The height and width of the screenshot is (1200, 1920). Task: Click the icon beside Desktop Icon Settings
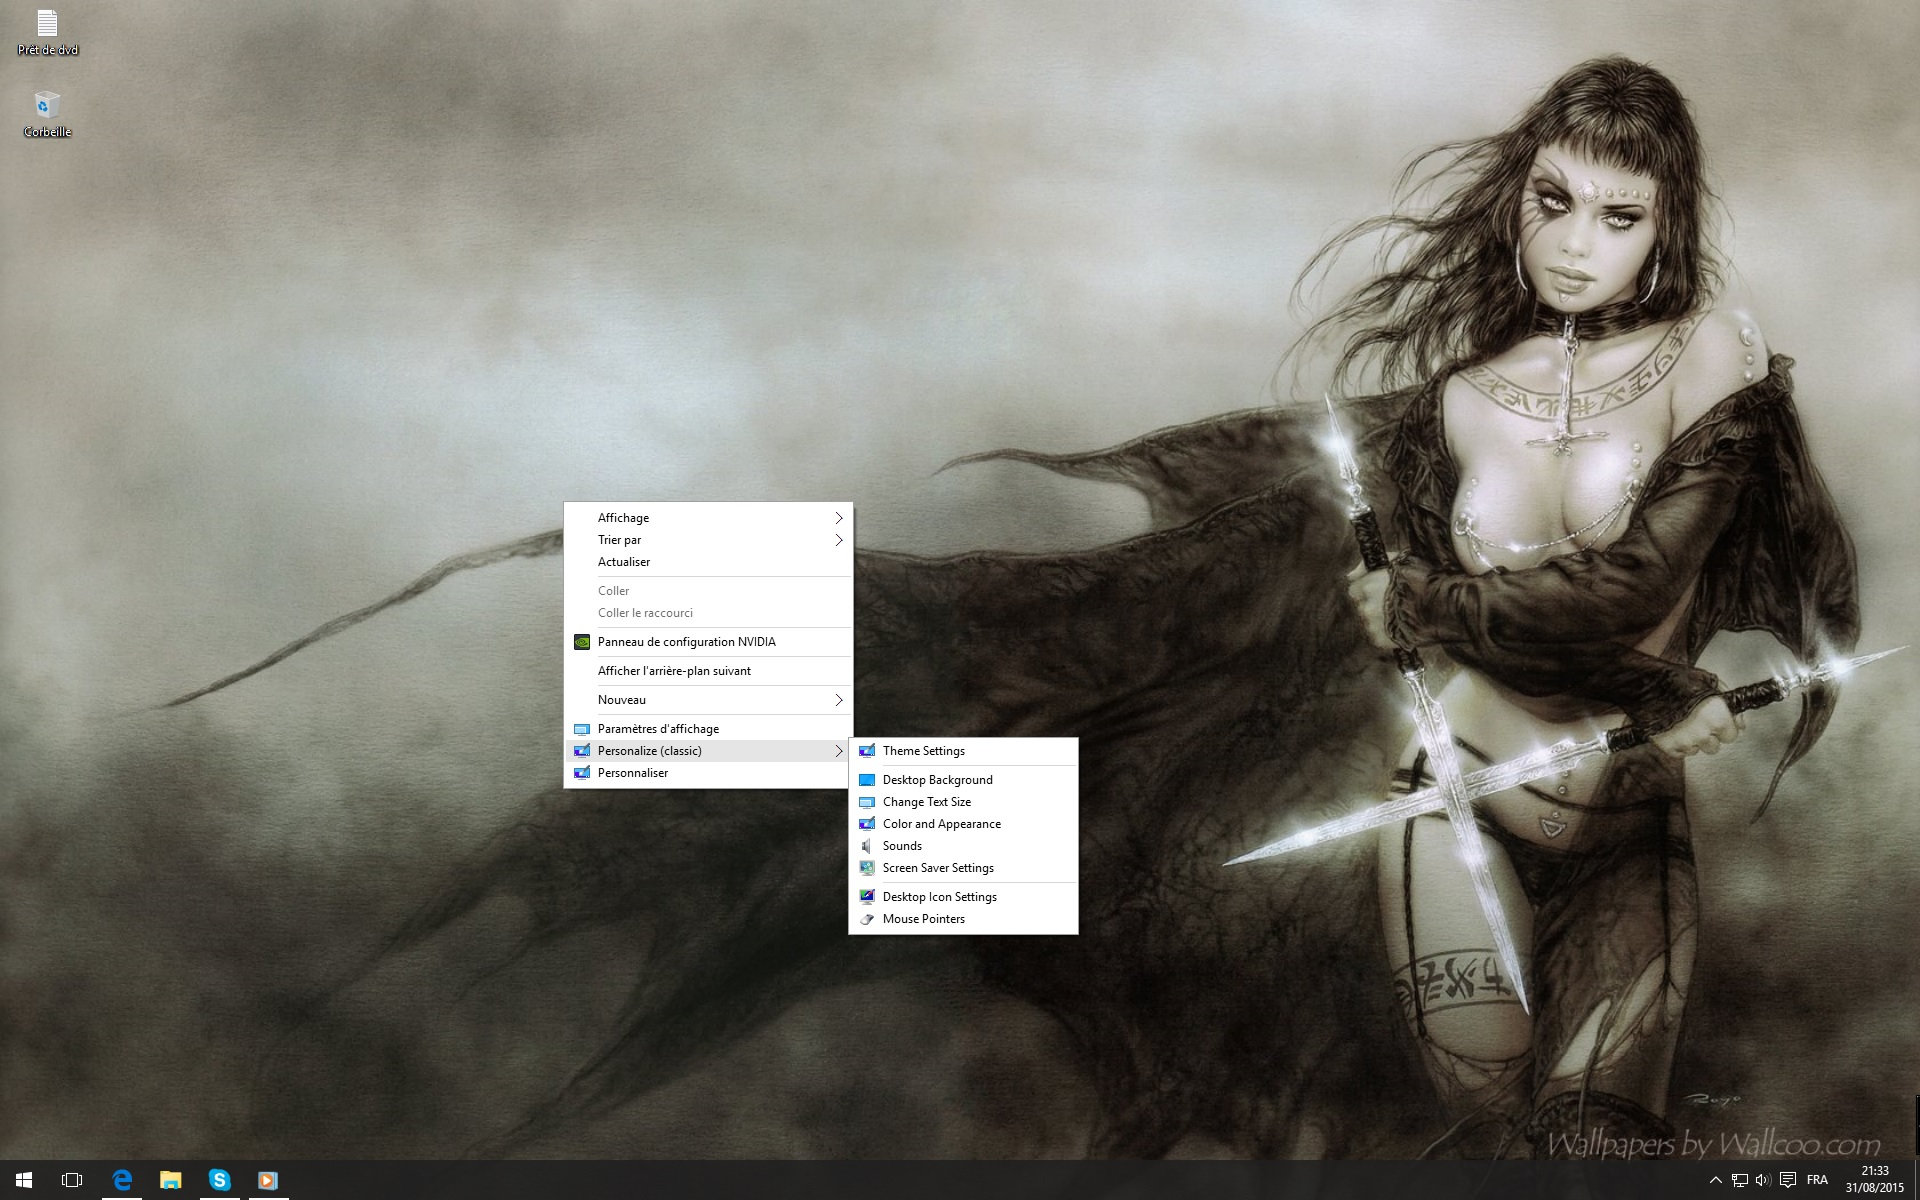tap(867, 897)
